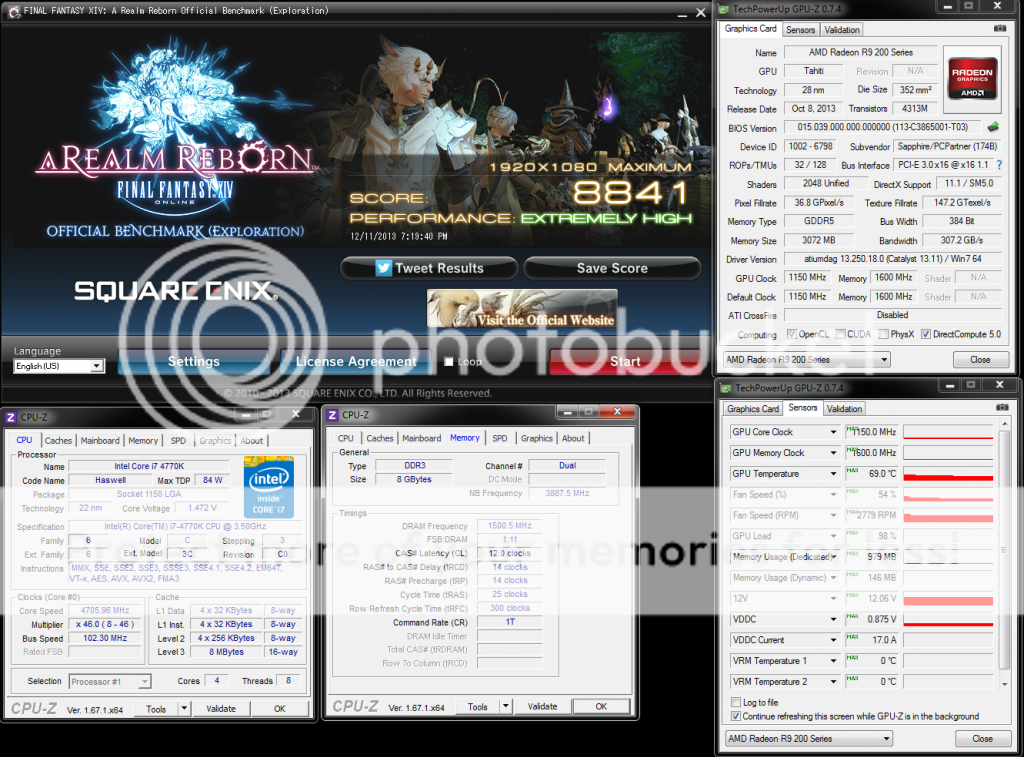Viewport: 1024px width, 757px height.
Task: Click the Square Enix logo
Action: (x=174, y=291)
